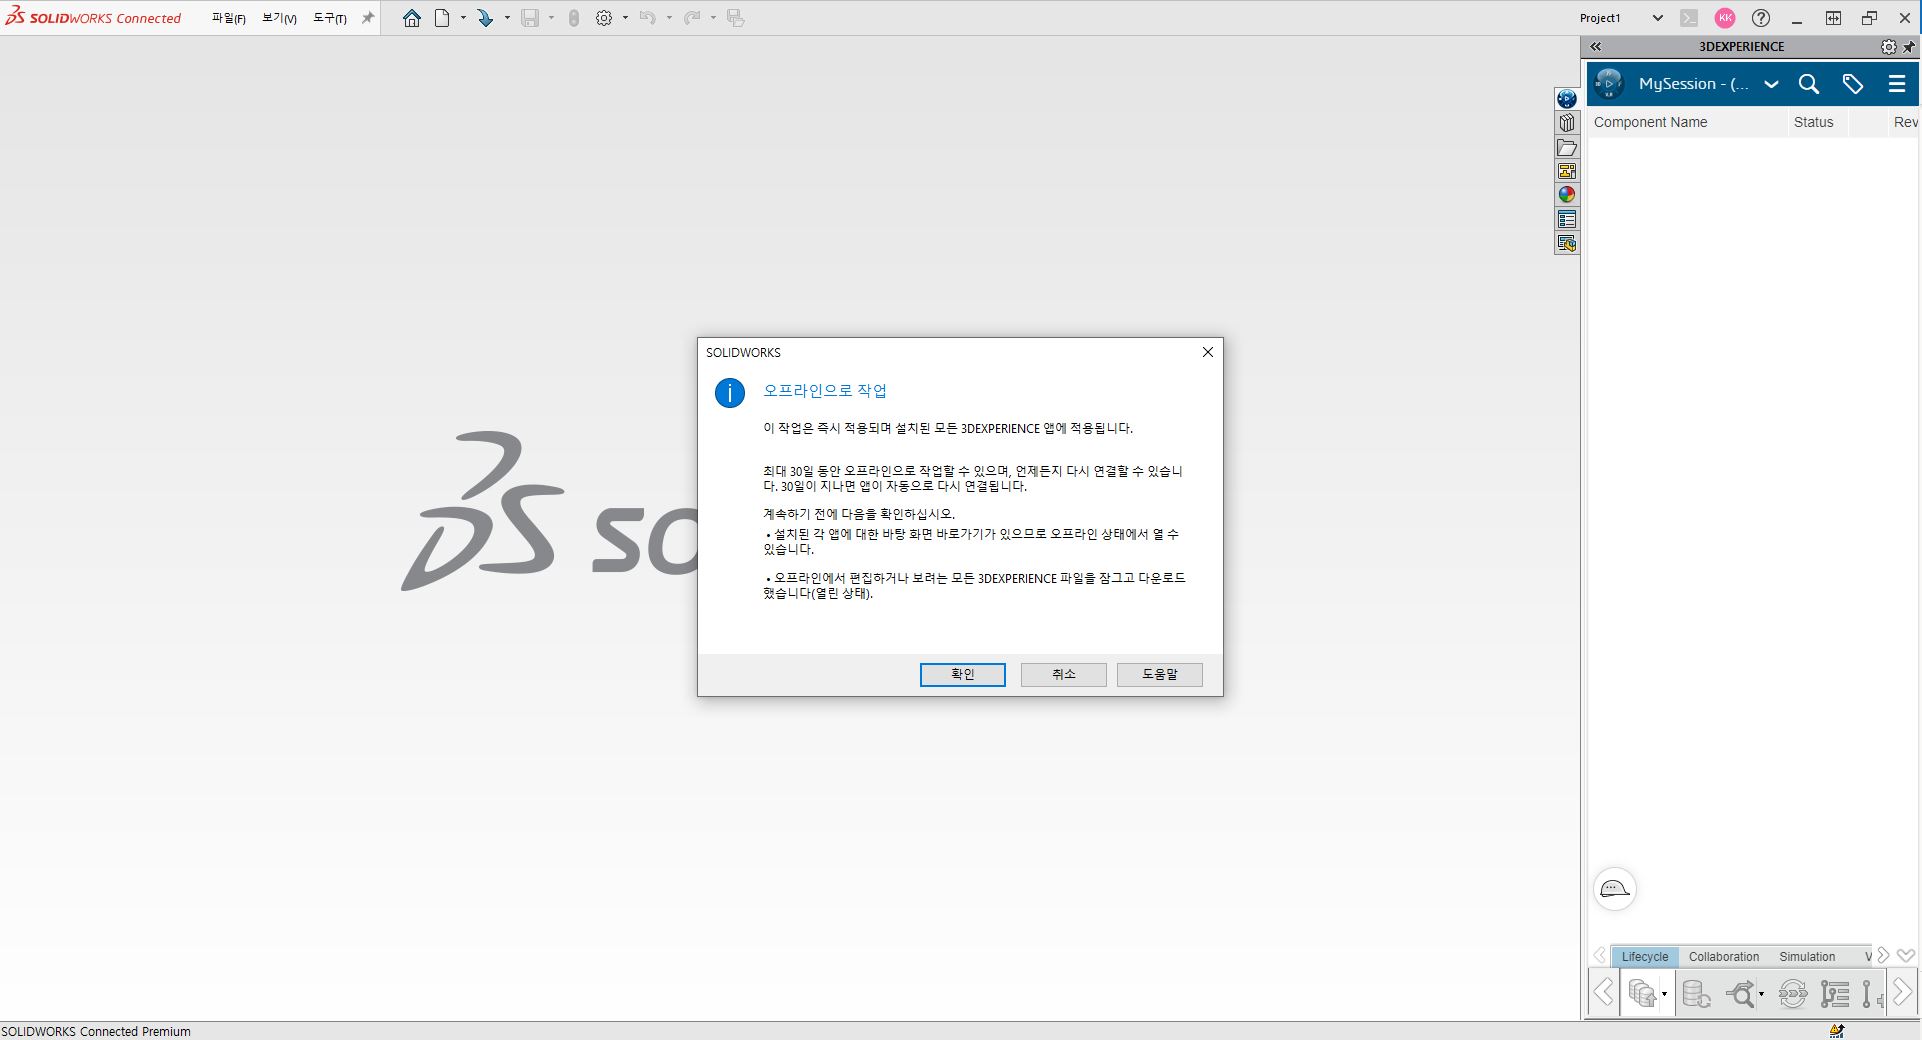Click the warning chart icon in the status bar
Image resolution: width=1922 pixels, height=1040 pixels.
coord(1836,1031)
